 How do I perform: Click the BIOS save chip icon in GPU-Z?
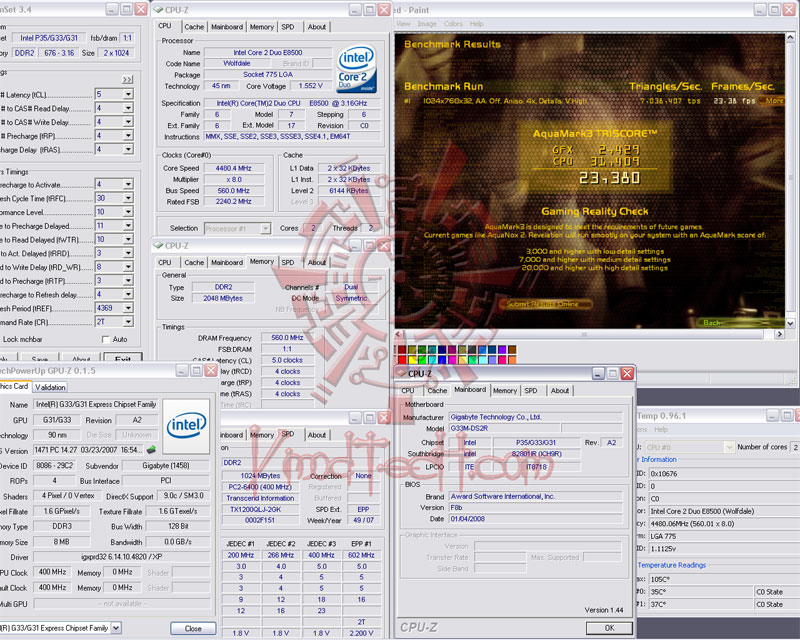tap(152, 450)
